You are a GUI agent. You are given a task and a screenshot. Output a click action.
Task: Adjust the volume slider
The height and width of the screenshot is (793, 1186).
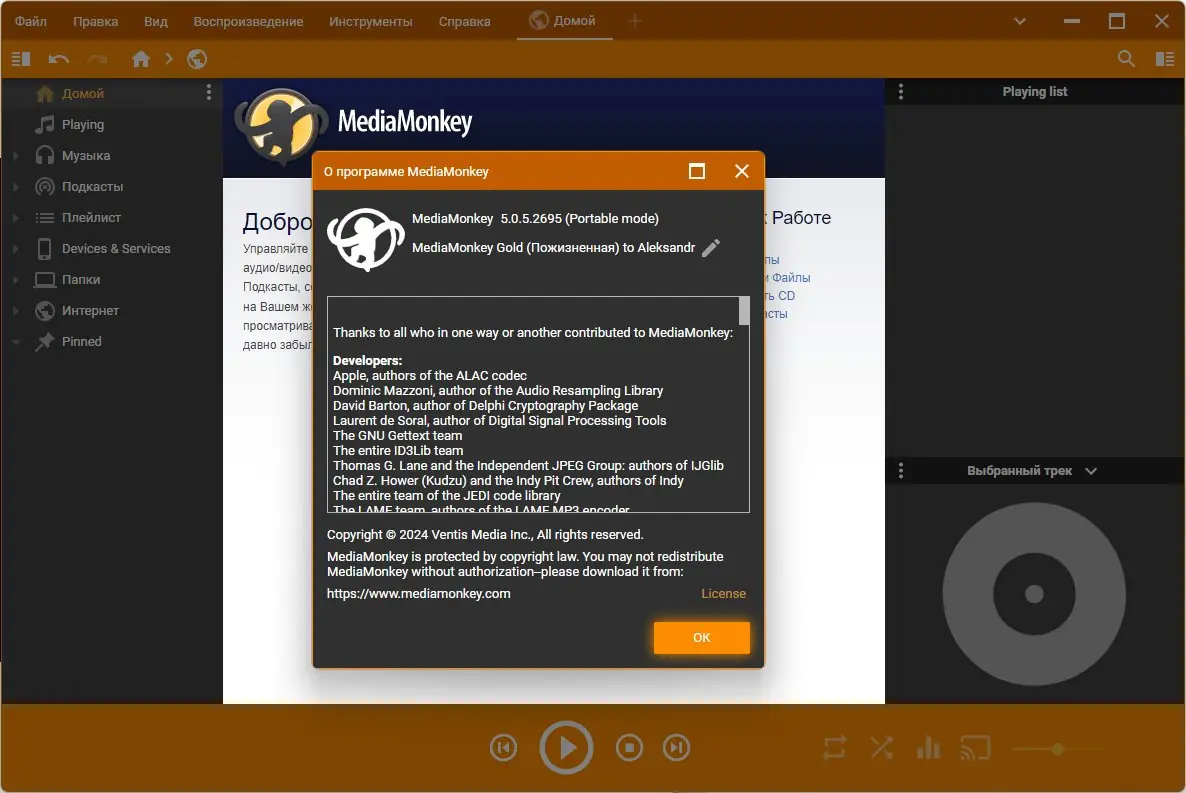coord(1058,749)
